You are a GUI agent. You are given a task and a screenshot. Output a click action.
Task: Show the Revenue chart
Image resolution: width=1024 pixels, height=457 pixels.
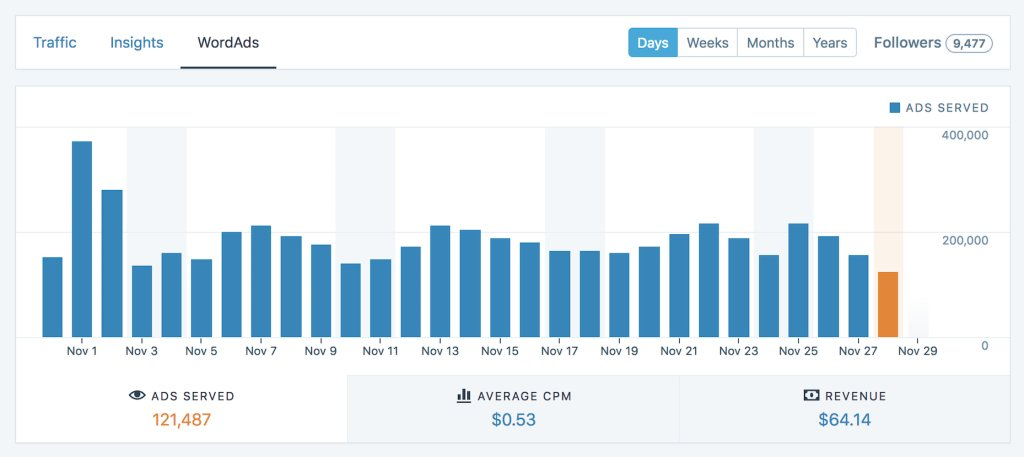coord(844,409)
